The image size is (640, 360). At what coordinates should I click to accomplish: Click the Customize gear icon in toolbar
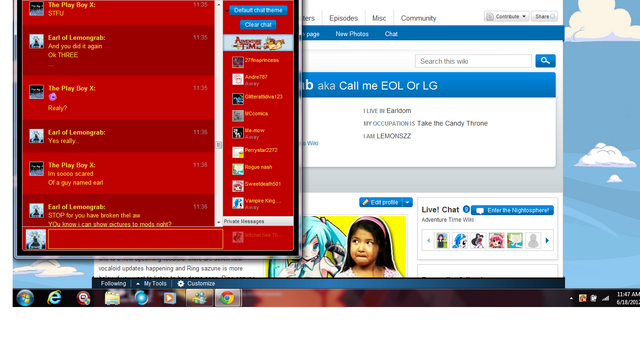point(181,283)
